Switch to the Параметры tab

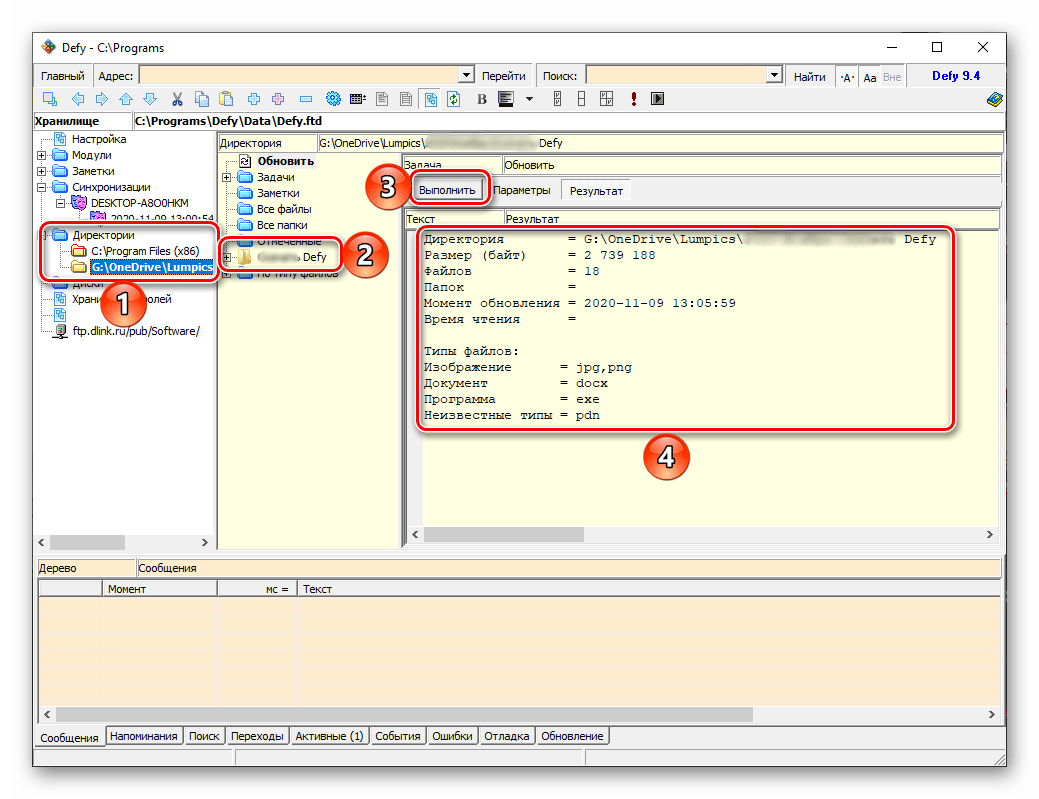pos(521,190)
